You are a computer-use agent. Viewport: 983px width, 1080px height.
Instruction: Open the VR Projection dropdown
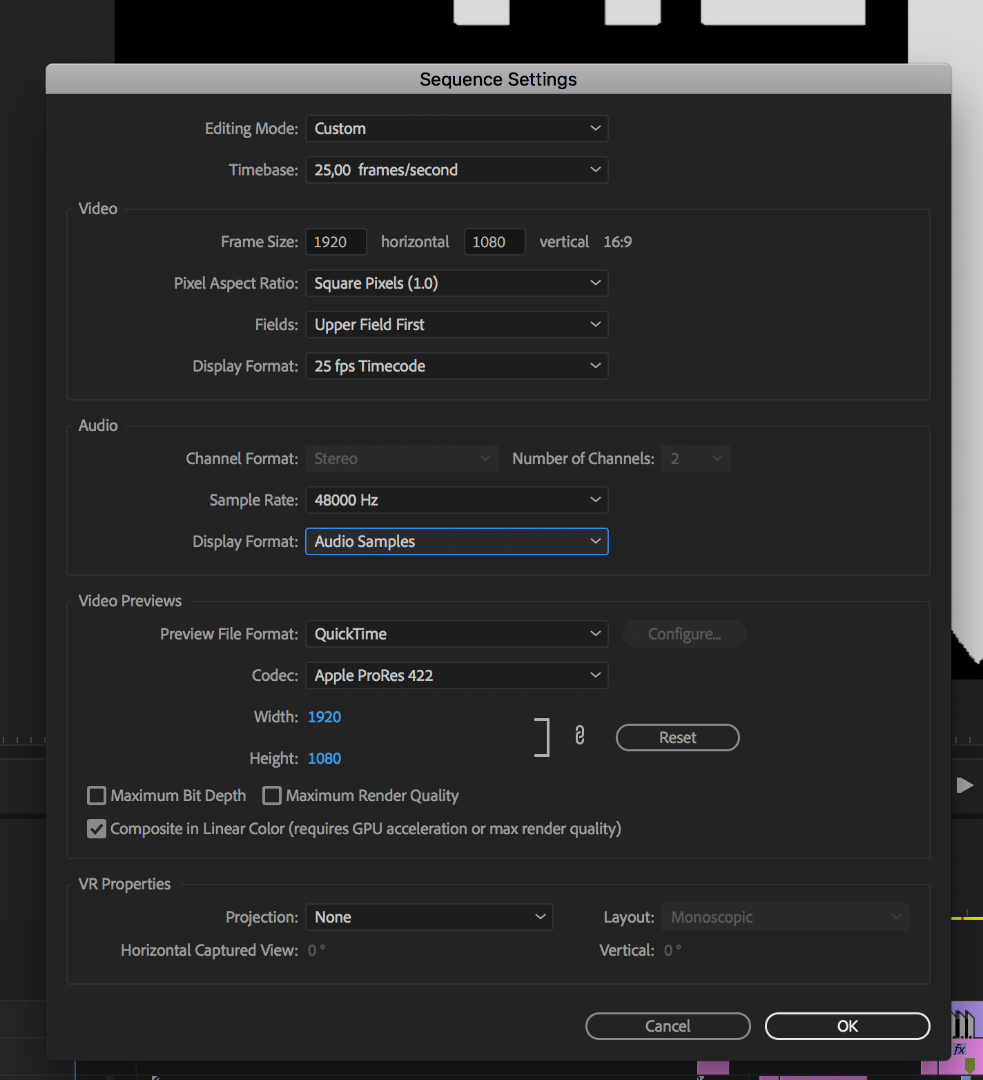tap(429, 917)
